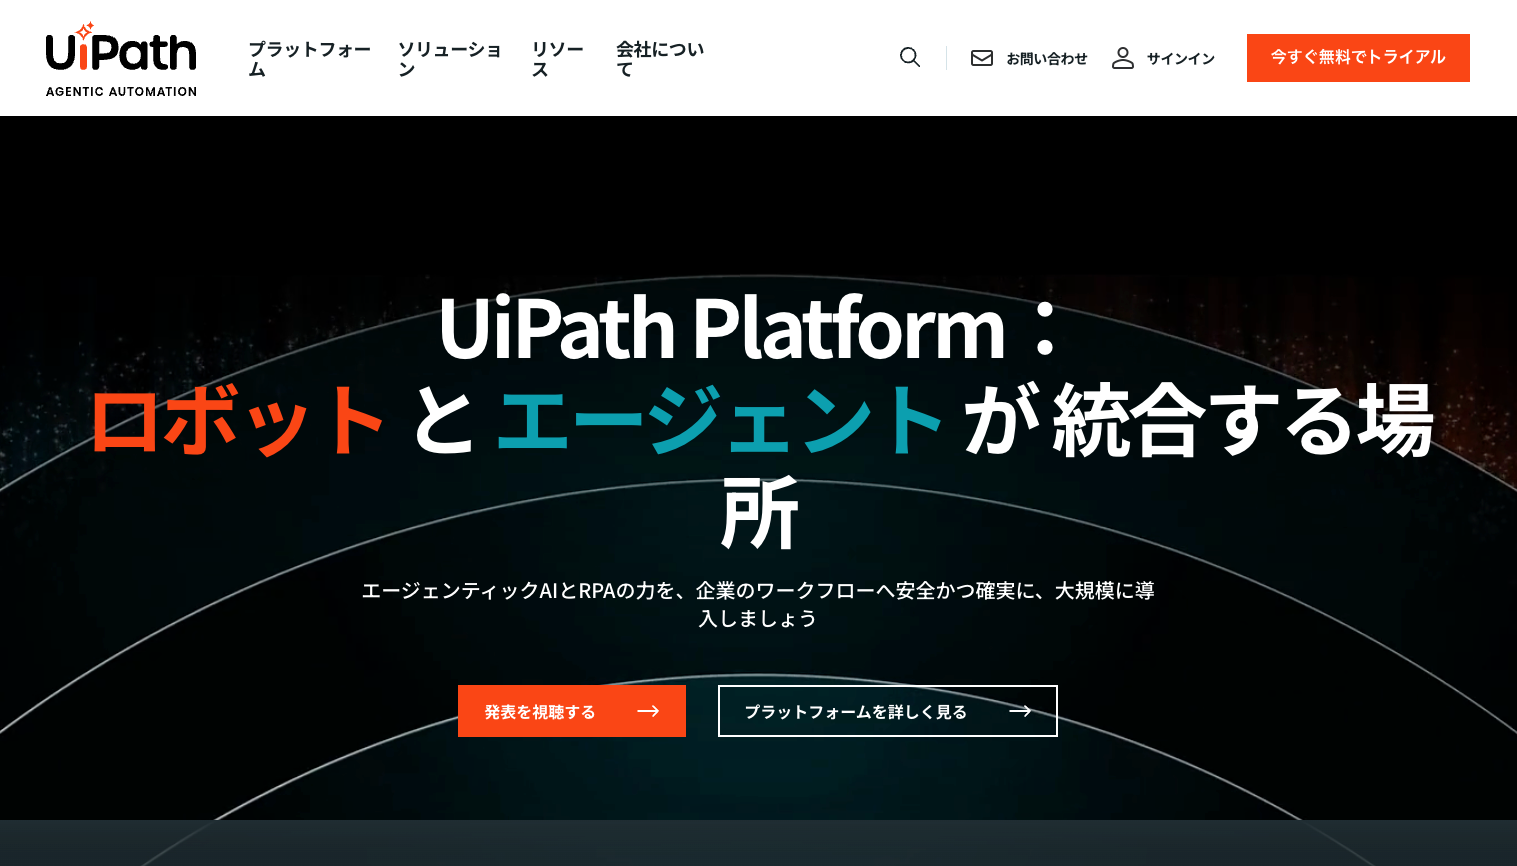Click the エージェンティックAIとRPA subtitle text

click(758, 604)
